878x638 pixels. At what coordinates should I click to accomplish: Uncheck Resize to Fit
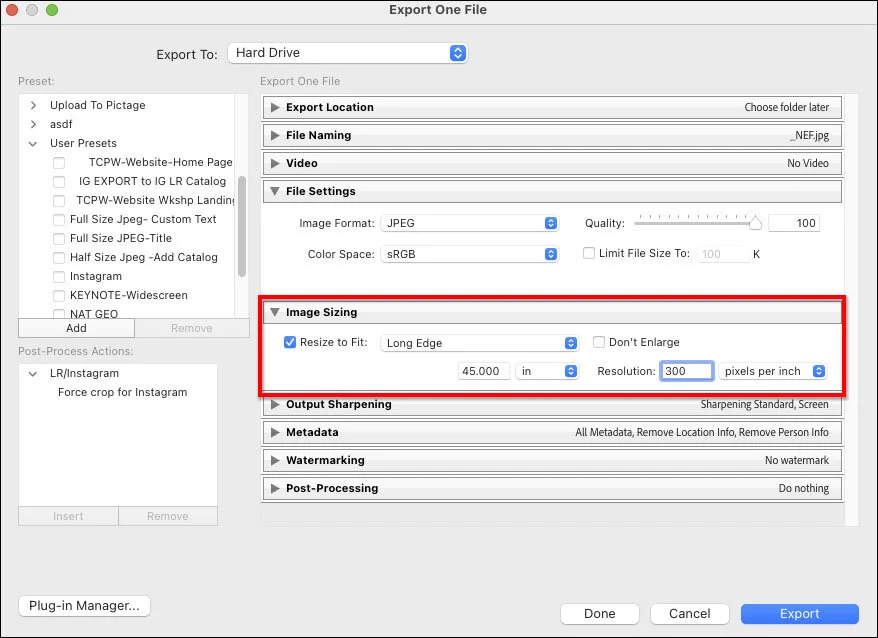click(290, 342)
